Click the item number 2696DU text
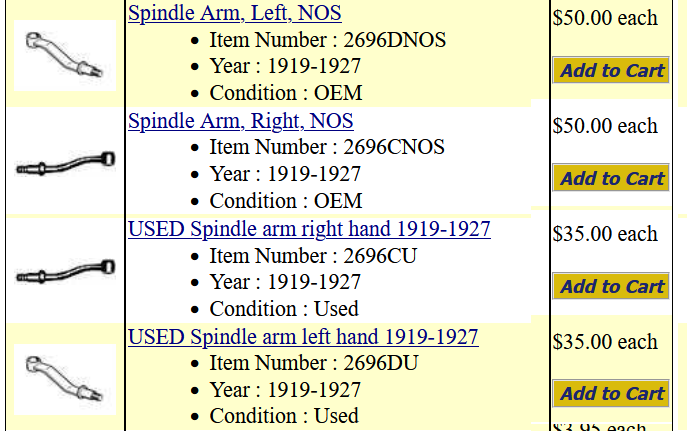Viewport: 687px width, 431px height. tap(313, 363)
